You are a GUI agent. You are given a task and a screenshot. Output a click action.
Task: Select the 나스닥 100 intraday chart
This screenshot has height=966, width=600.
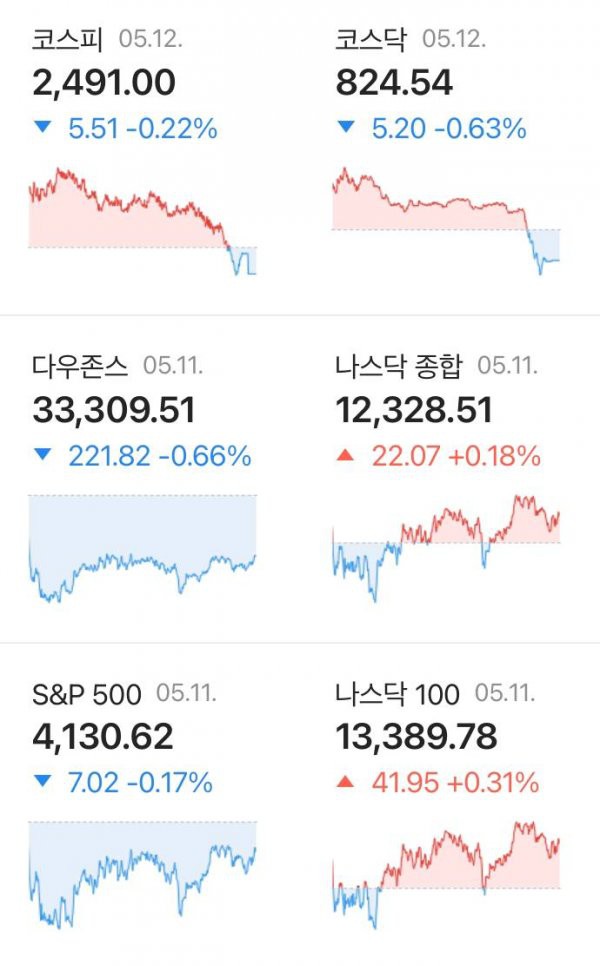click(x=446, y=875)
